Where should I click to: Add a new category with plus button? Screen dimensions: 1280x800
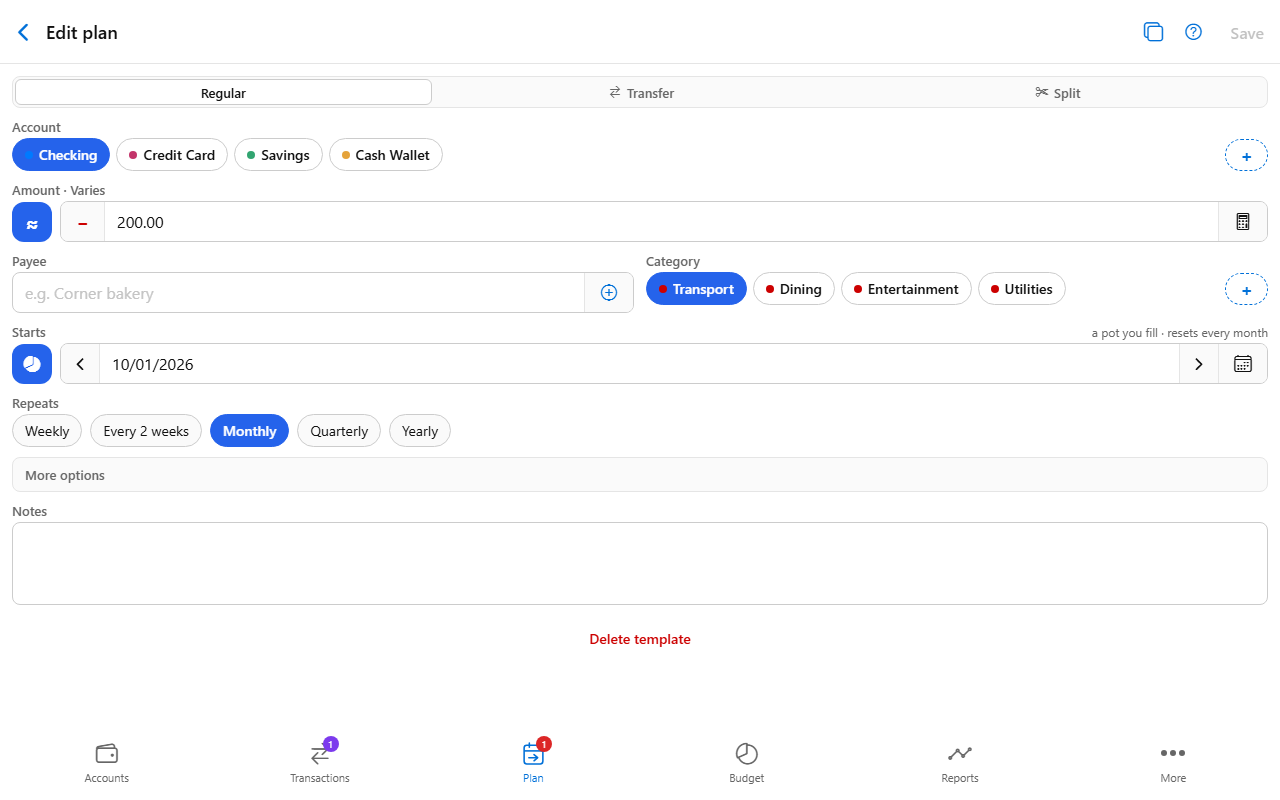point(1246,290)
